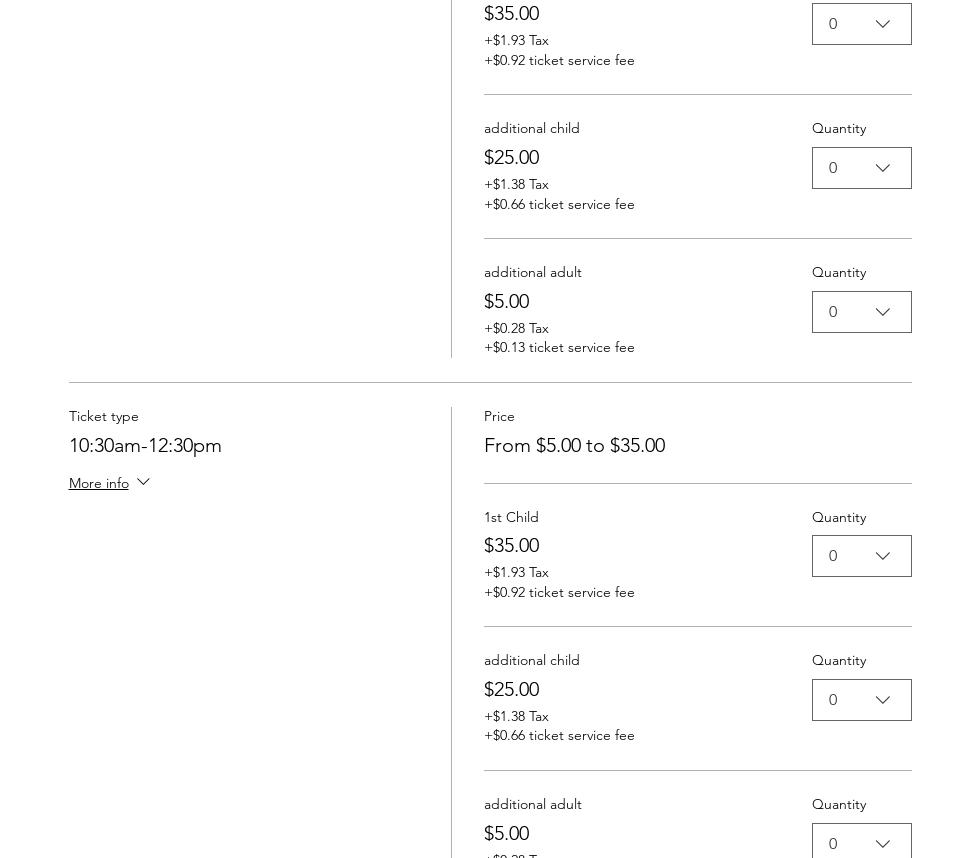This screenshot has width=965, height=858.
Task: Click the additional adult label in upper section
Action: click(x=532, y=273)
